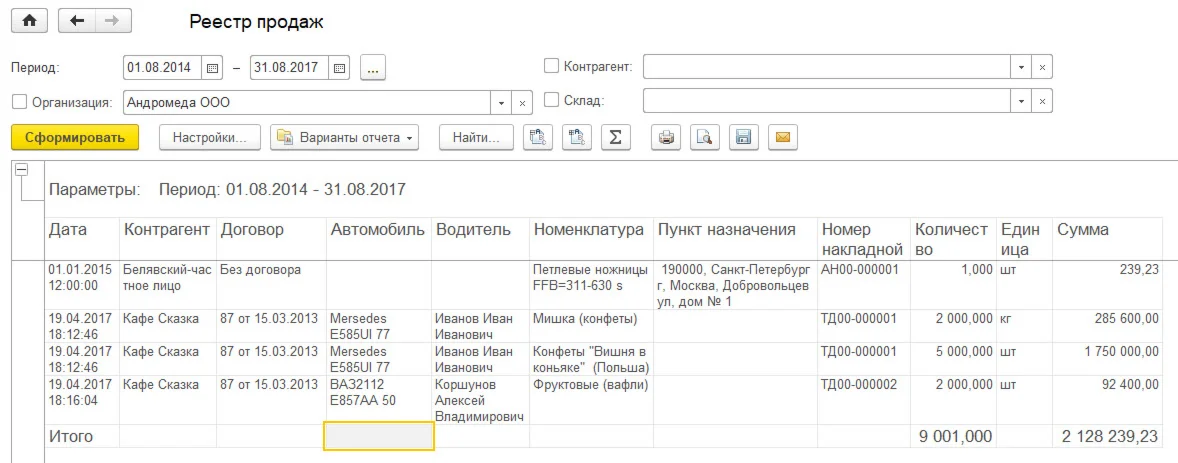Open Варианты отчета dropdown menu
The image size is (1178, 463).
(x=344, y=138)
